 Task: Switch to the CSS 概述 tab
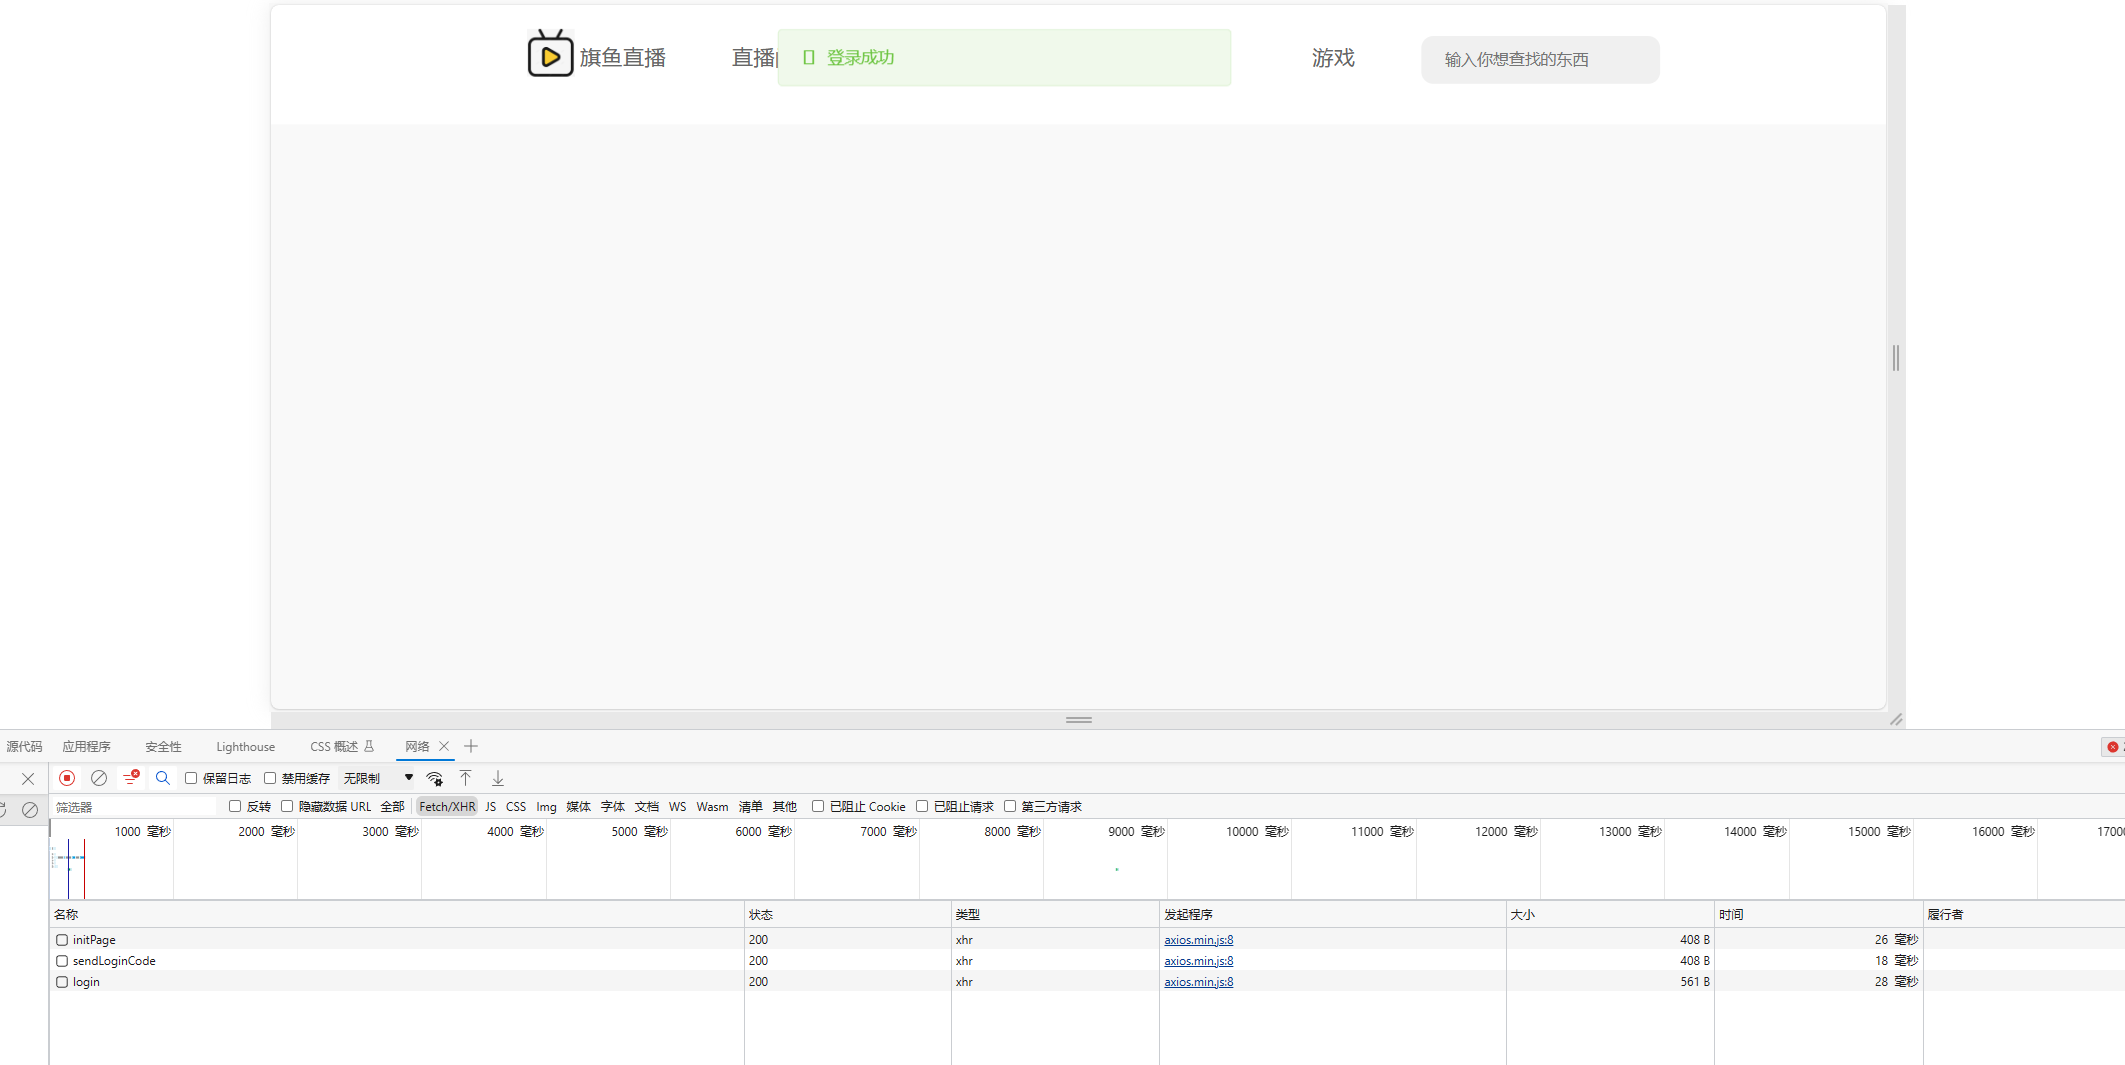[334, 746]
